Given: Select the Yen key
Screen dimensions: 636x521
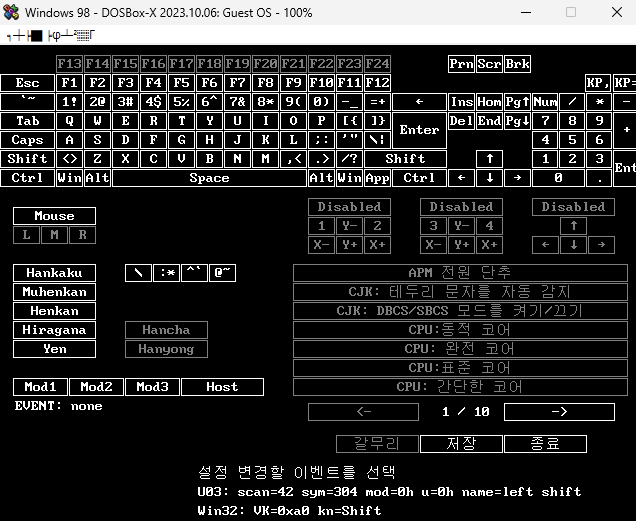Looking at the screenshot, I should pyautogui.click(x=54, y=349).
